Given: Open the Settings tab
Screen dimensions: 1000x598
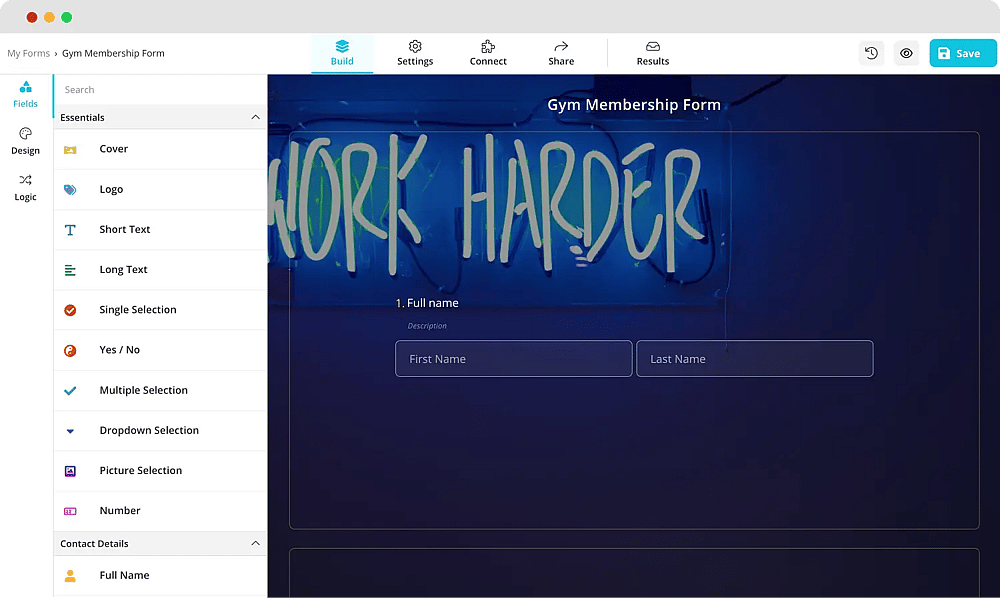Looking at the screenshot, I should [415, 54].
